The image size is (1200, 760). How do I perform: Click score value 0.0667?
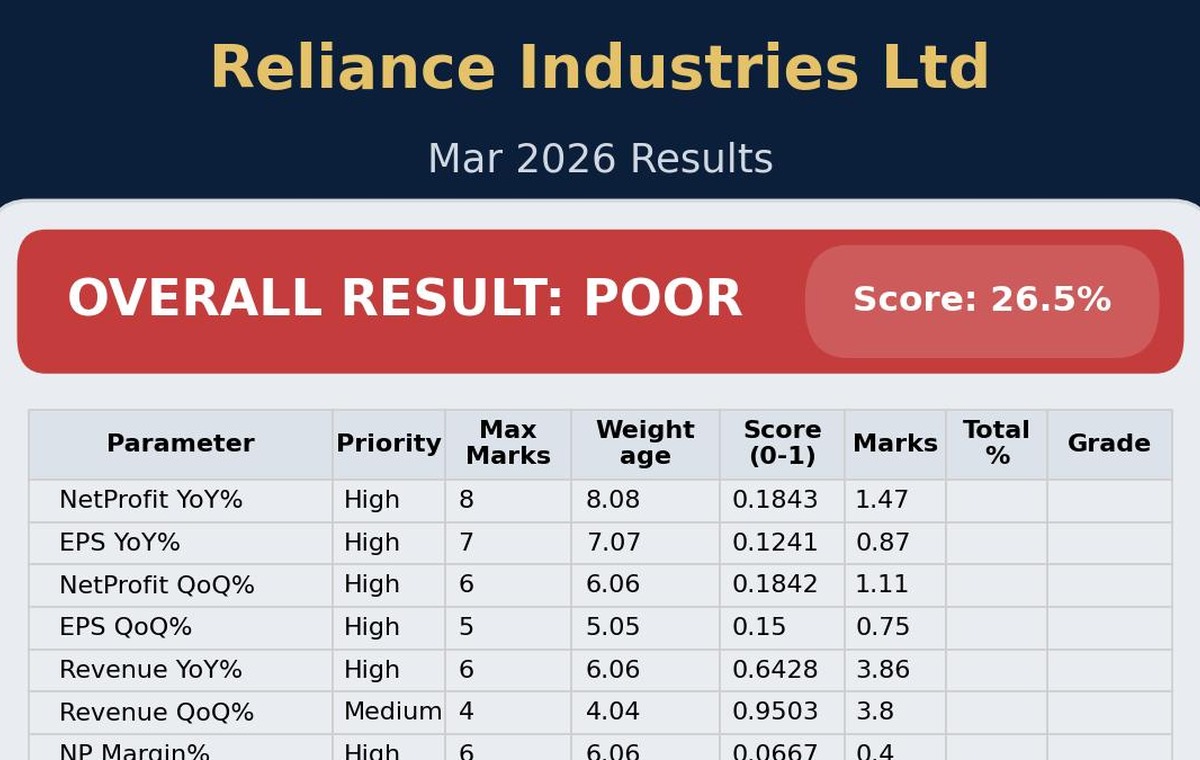coord(775,752)
